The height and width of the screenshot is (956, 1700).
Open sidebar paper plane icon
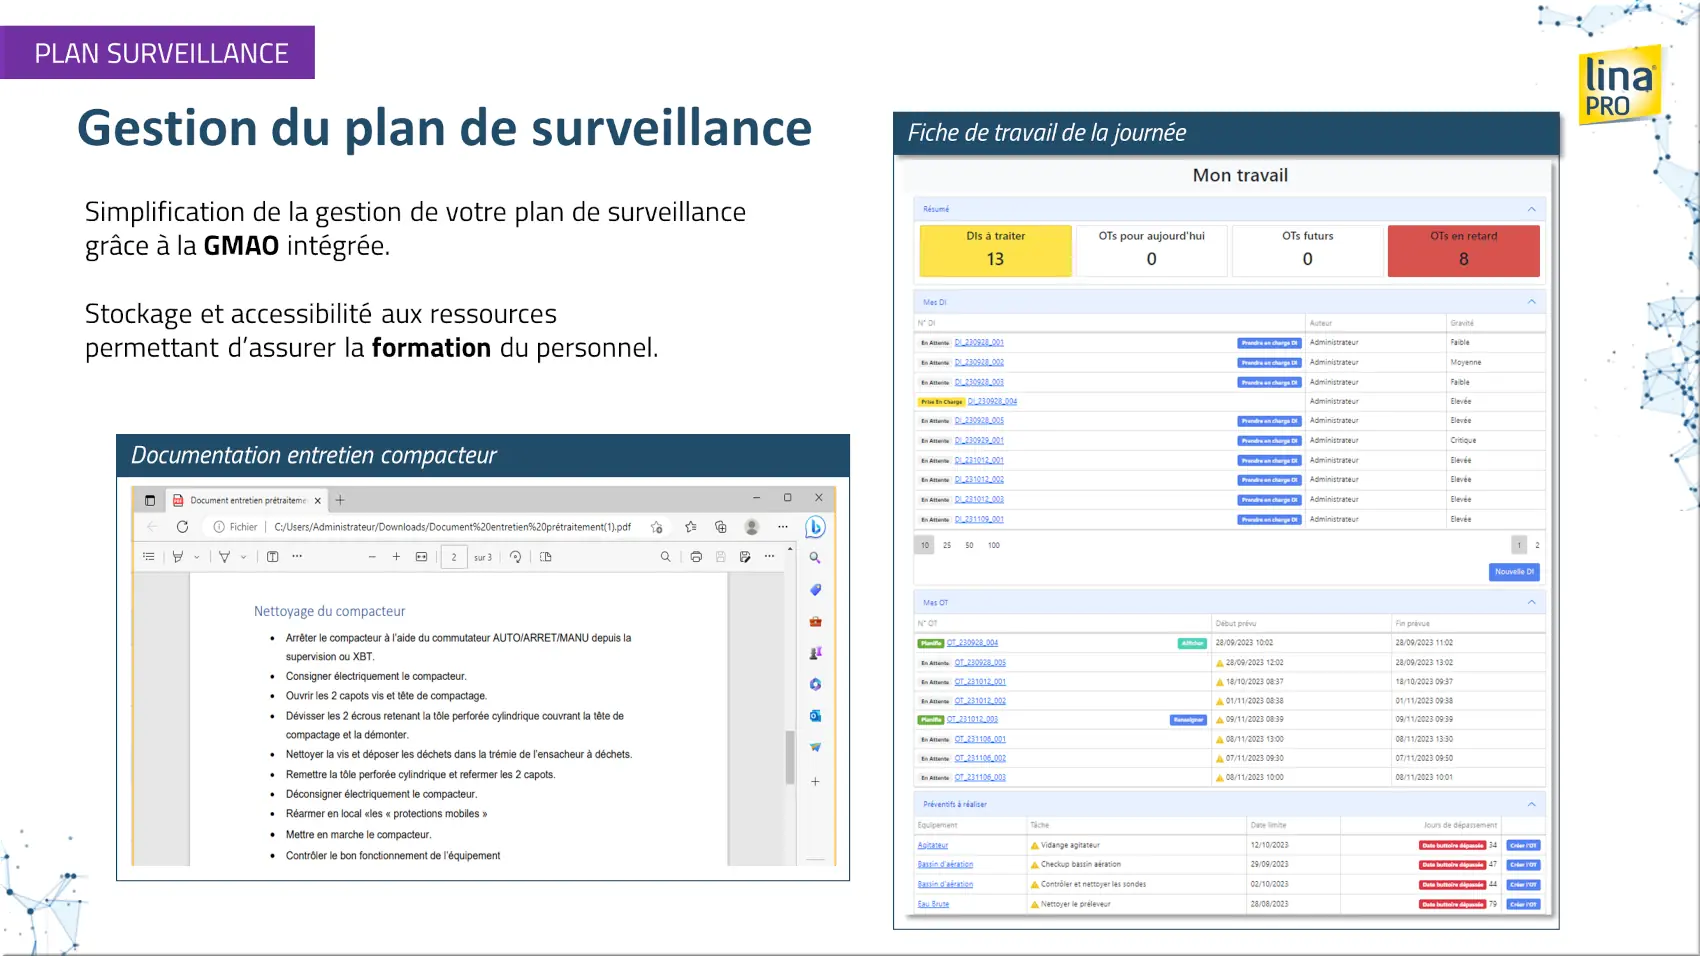[x=815, y=747]
